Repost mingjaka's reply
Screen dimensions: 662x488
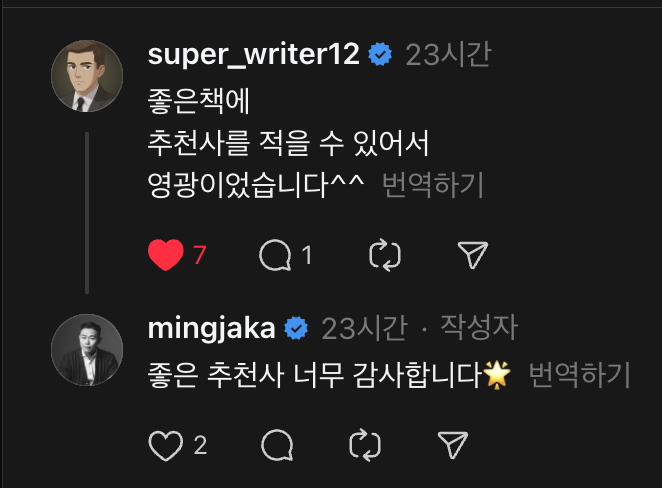pyautogui.click(x=364, y=445)
